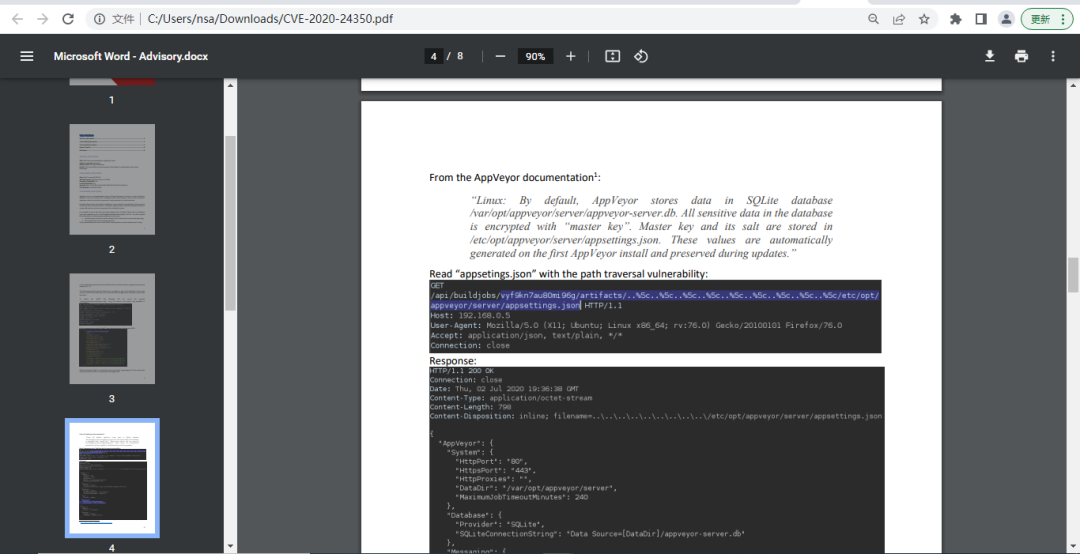Viewport: 1080px width, 554px height.
Task: Edit the current page number field
Action: pos(433,57)
